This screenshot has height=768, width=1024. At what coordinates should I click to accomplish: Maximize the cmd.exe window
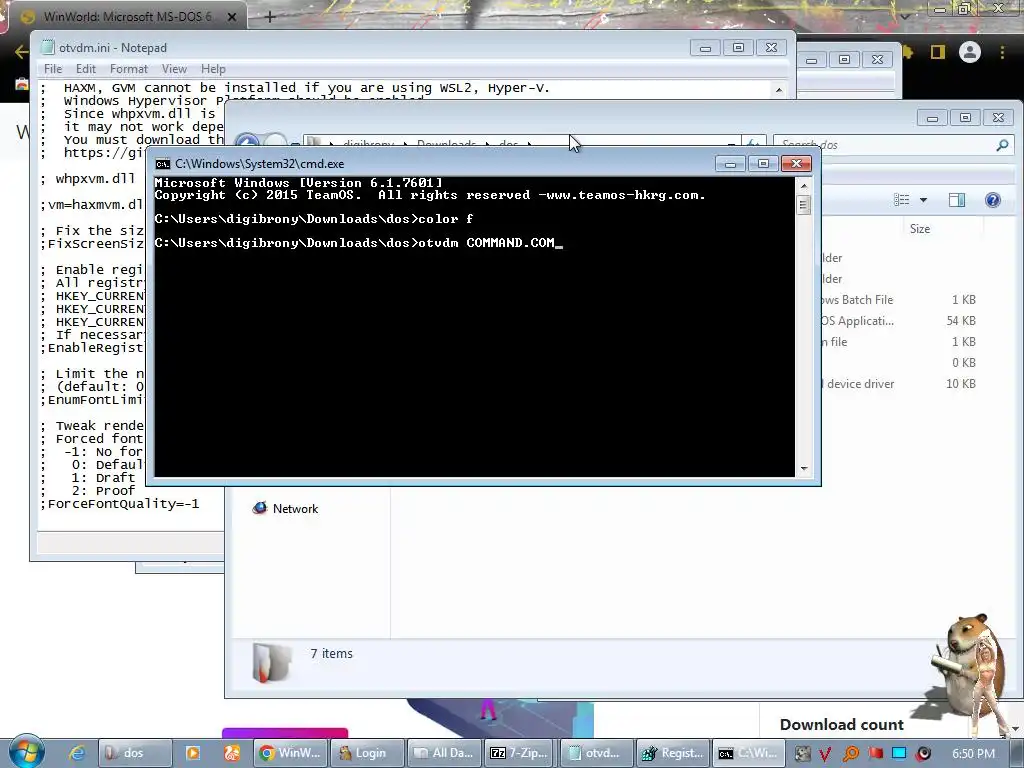click(x=763, y=164)
